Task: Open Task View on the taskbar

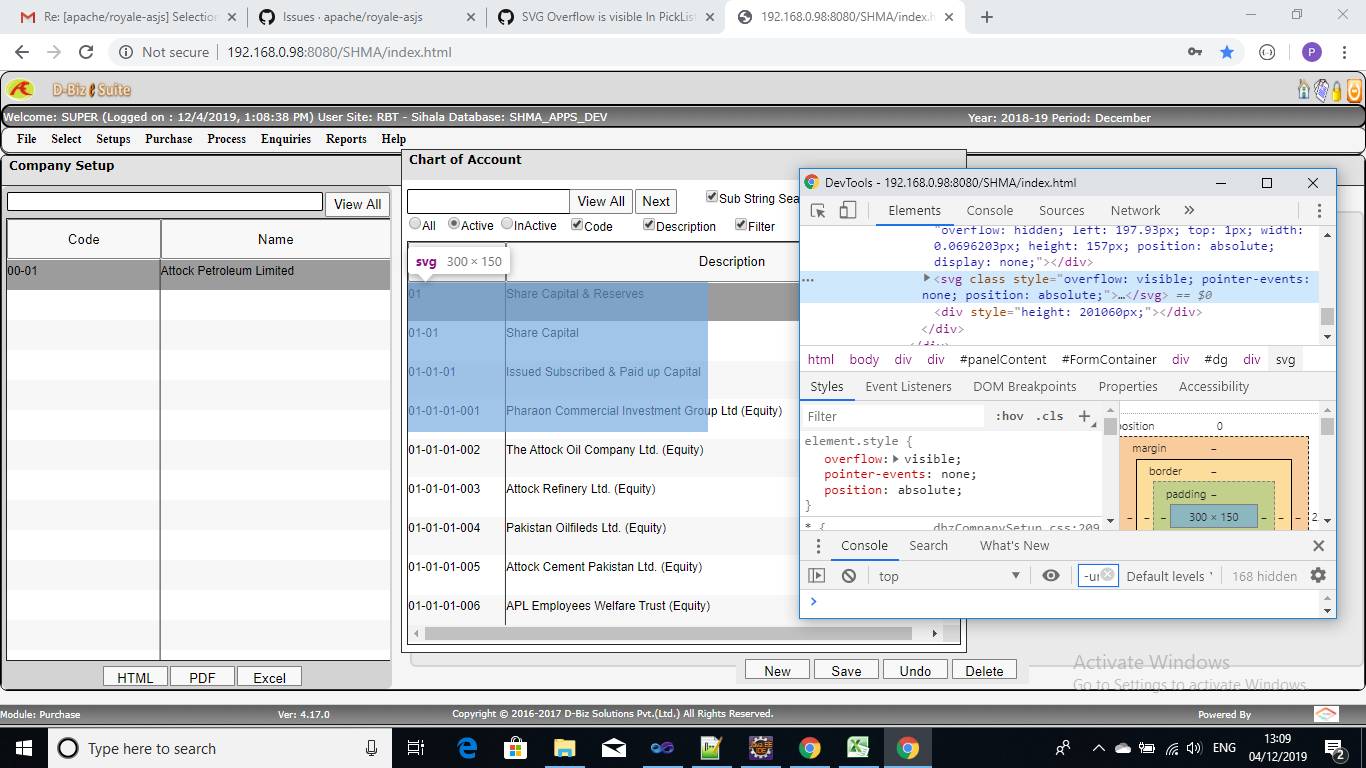Action: point(417,748)
